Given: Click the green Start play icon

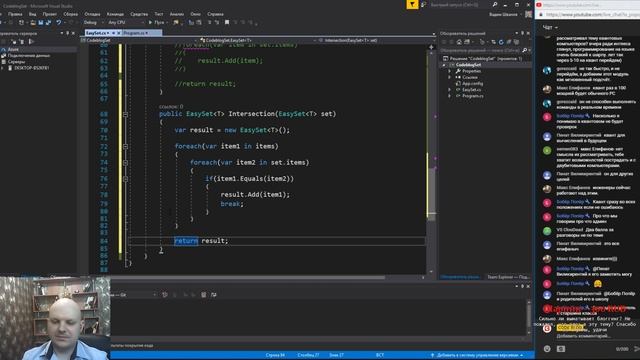Looking at the screenshot, I should pyautogui.click(x=150, y=22).
